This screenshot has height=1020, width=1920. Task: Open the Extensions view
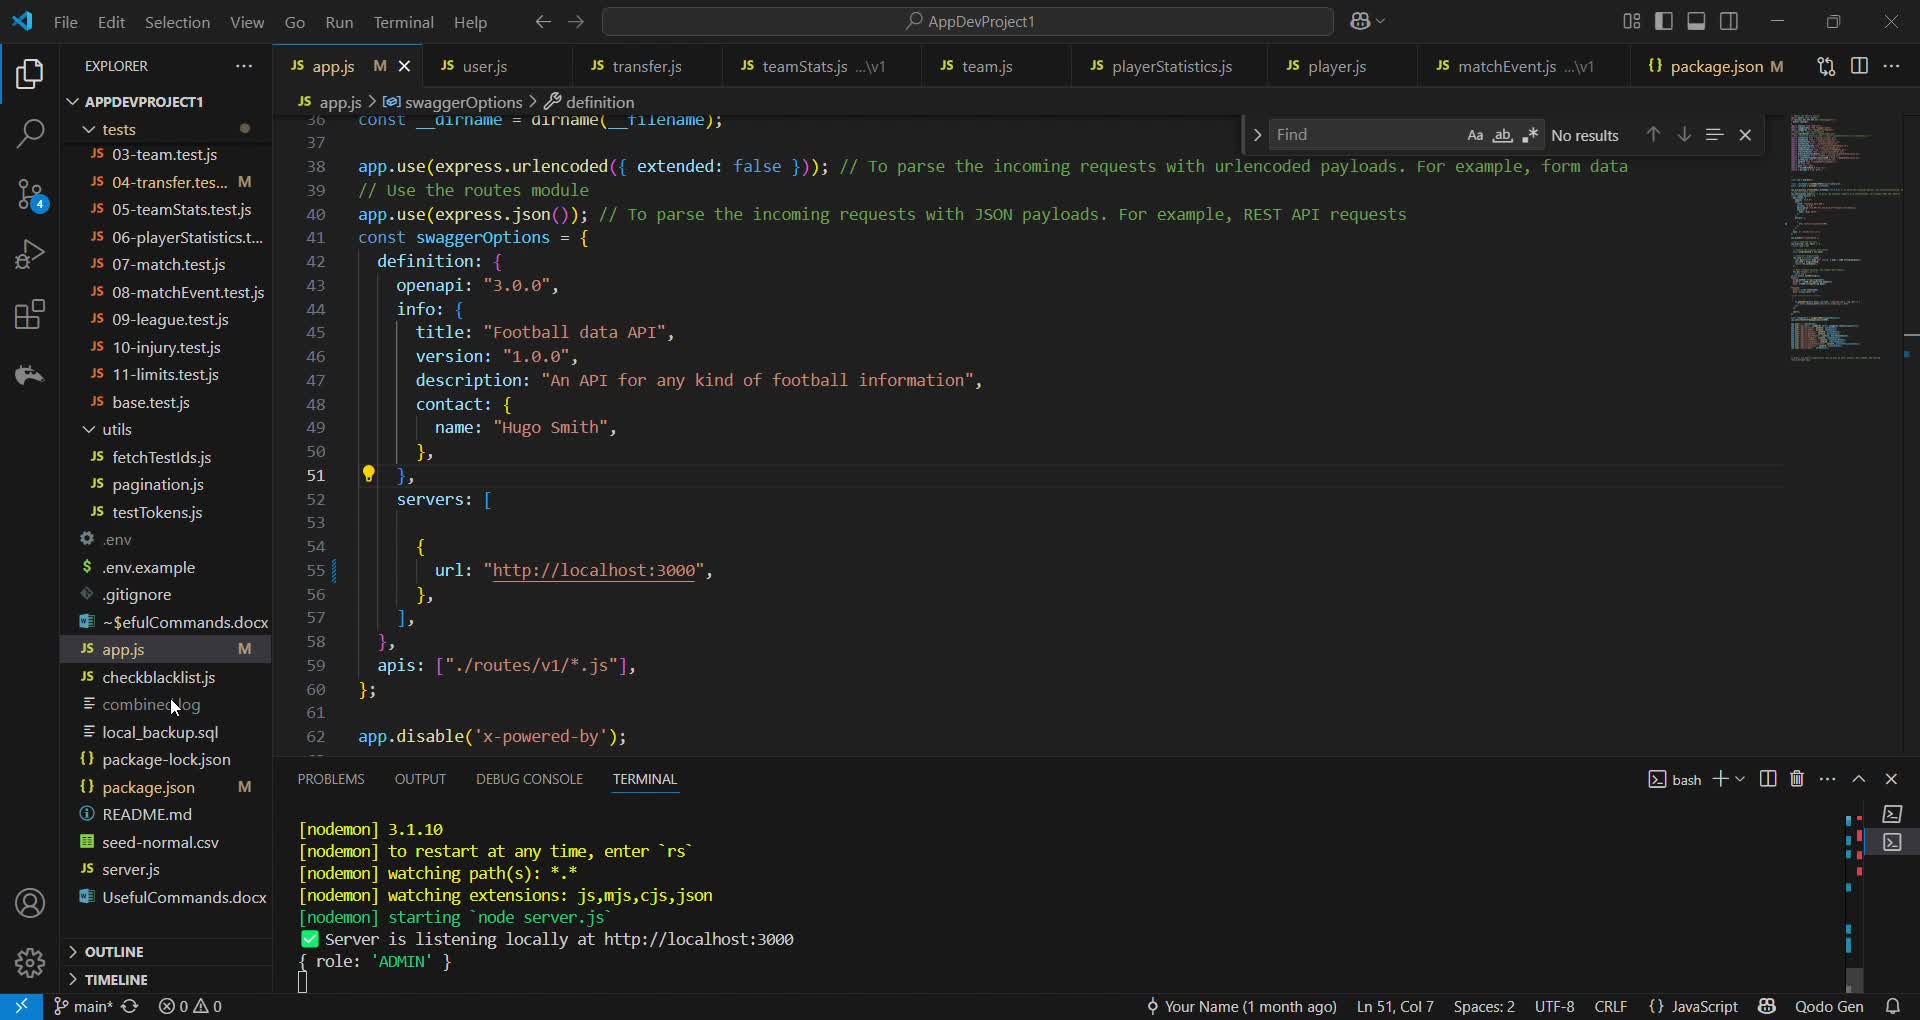tap(30, 315)
